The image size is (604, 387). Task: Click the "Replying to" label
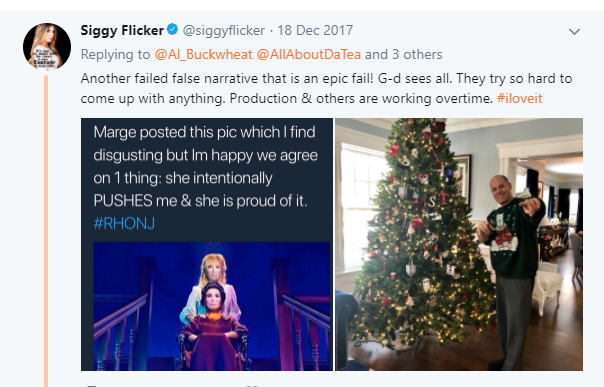point(115,54)
